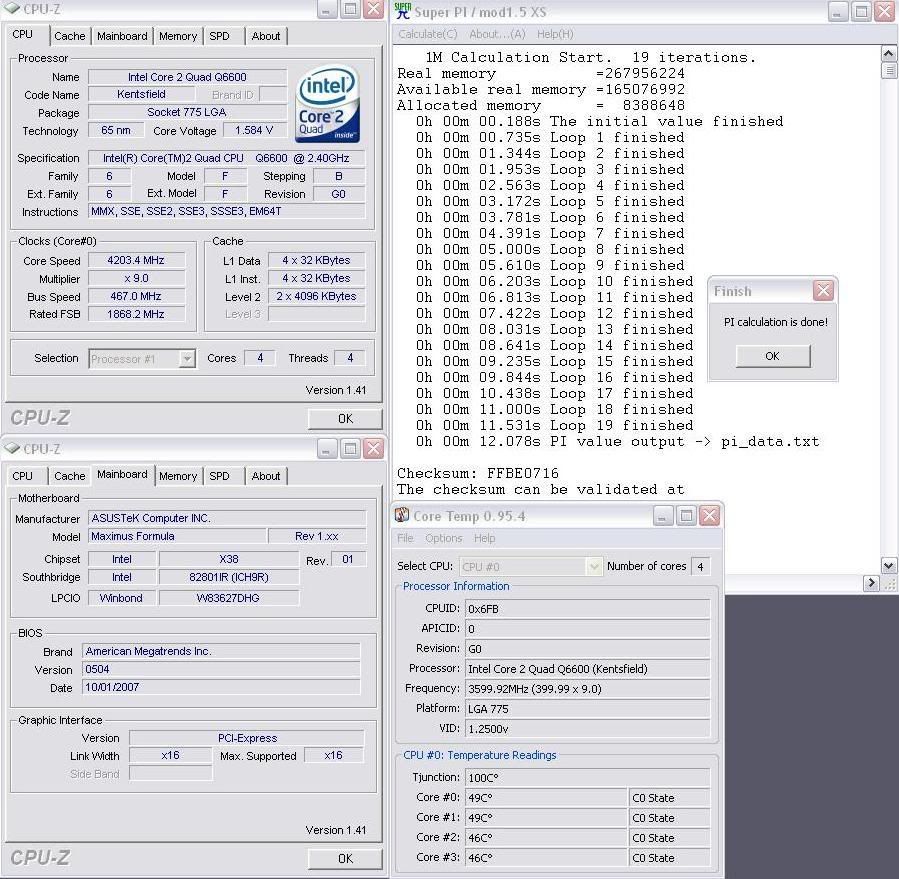Click the Super PI resize grip

tap(889, 584)
